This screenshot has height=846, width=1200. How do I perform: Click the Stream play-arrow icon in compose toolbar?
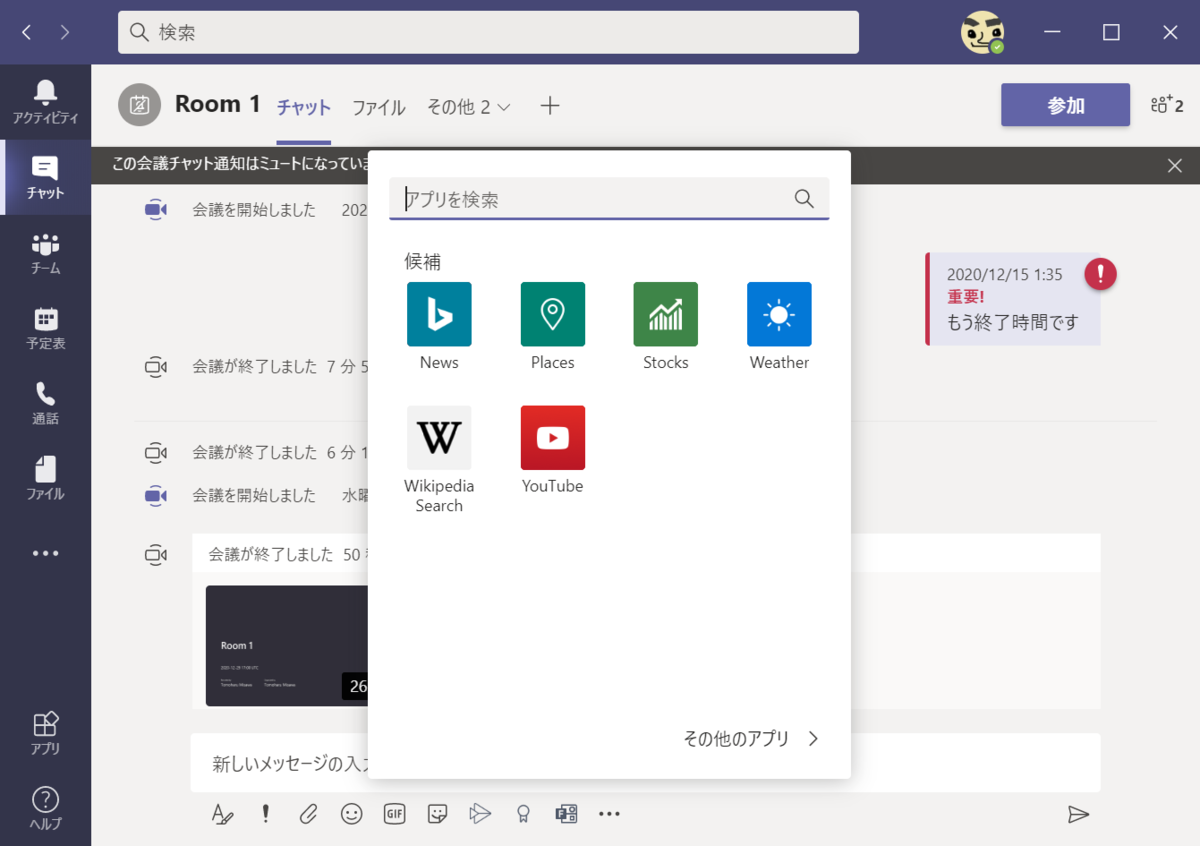pyautogui.click(x=480, y=814)
